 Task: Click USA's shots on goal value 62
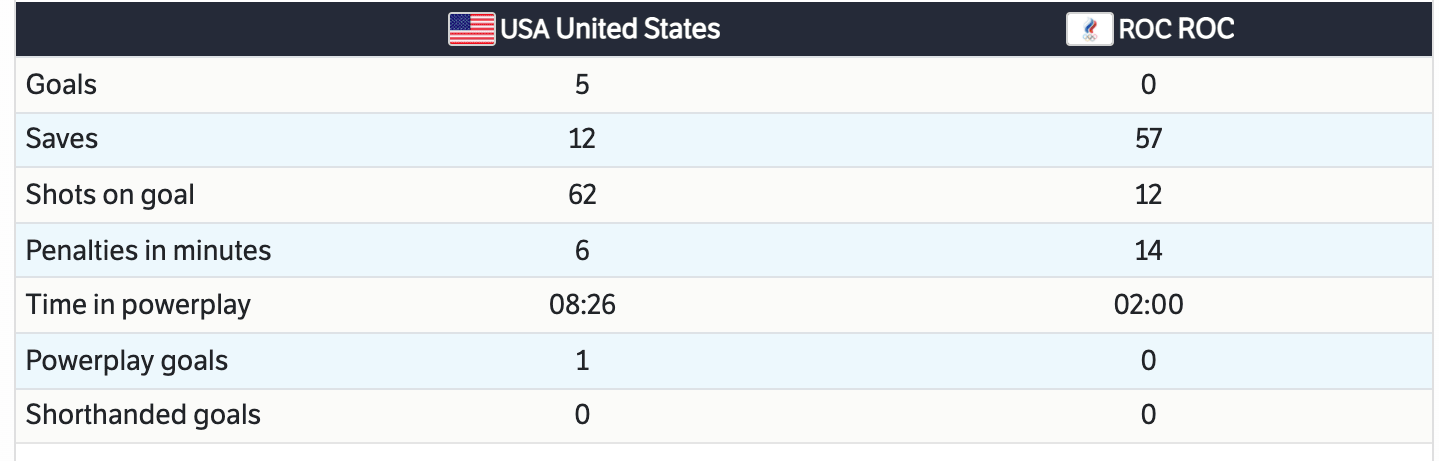[582, 195]
